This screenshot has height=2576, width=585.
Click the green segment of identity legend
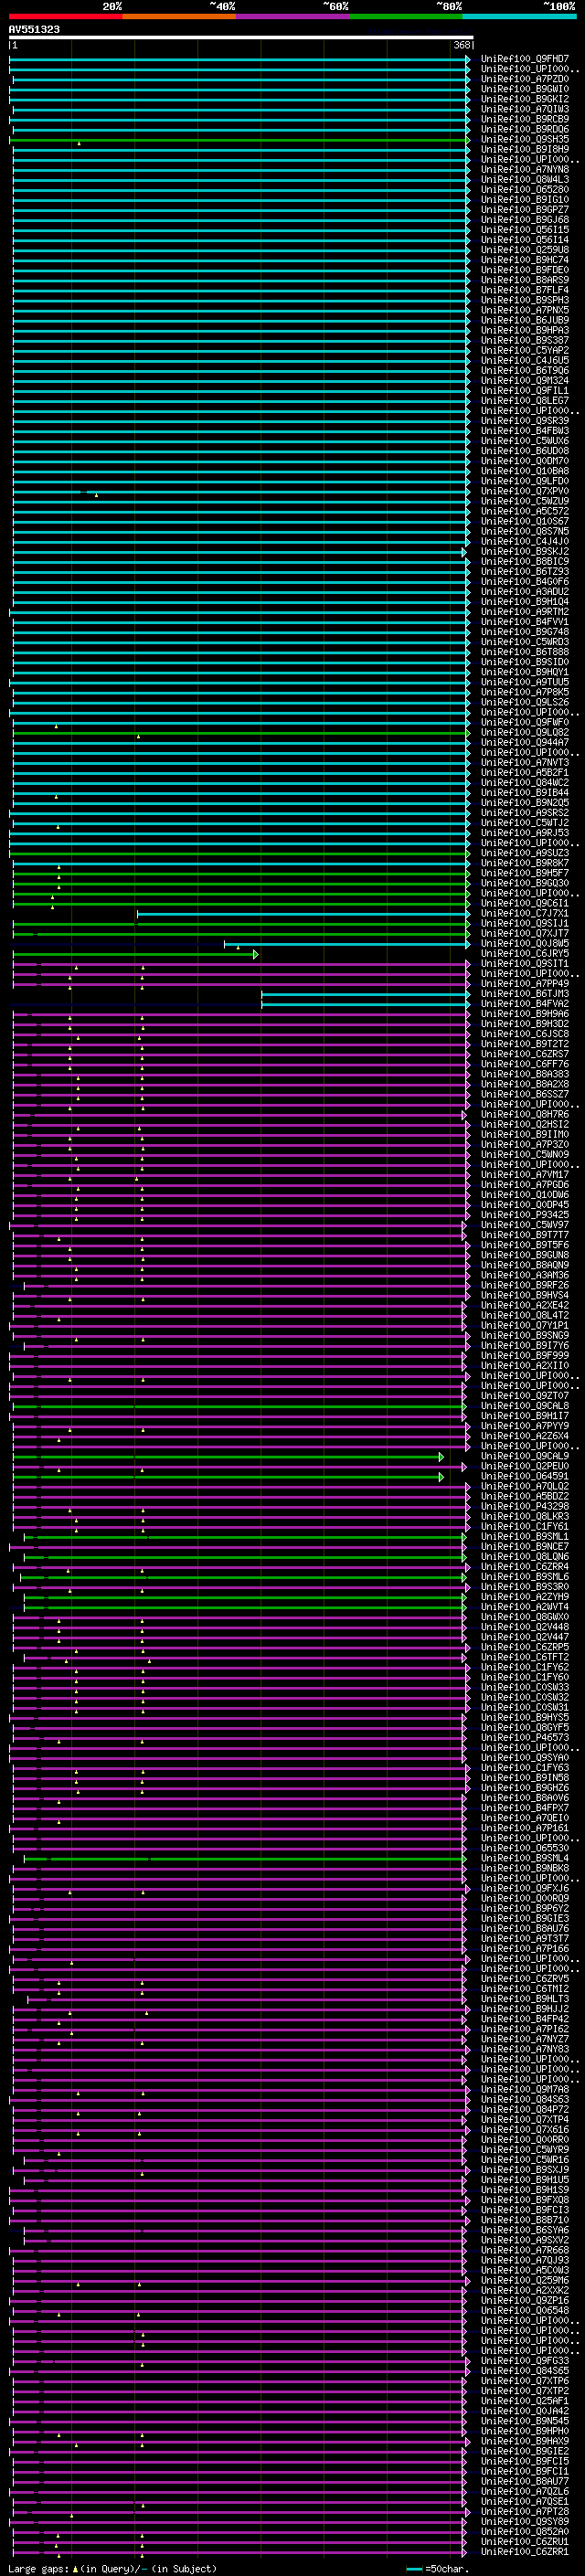click(406, 16)
